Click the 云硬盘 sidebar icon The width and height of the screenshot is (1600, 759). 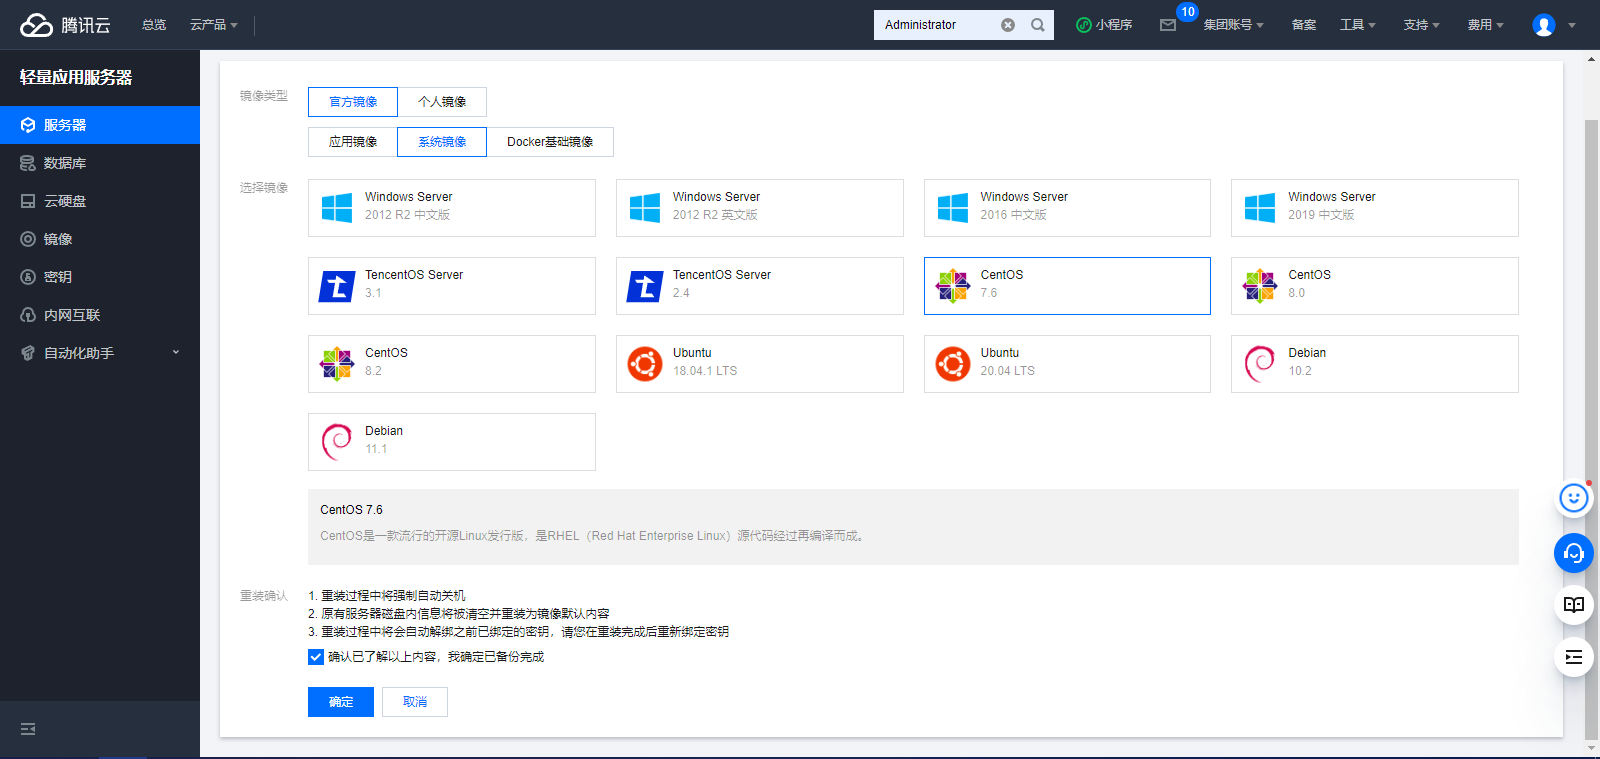tap(28, 201)
